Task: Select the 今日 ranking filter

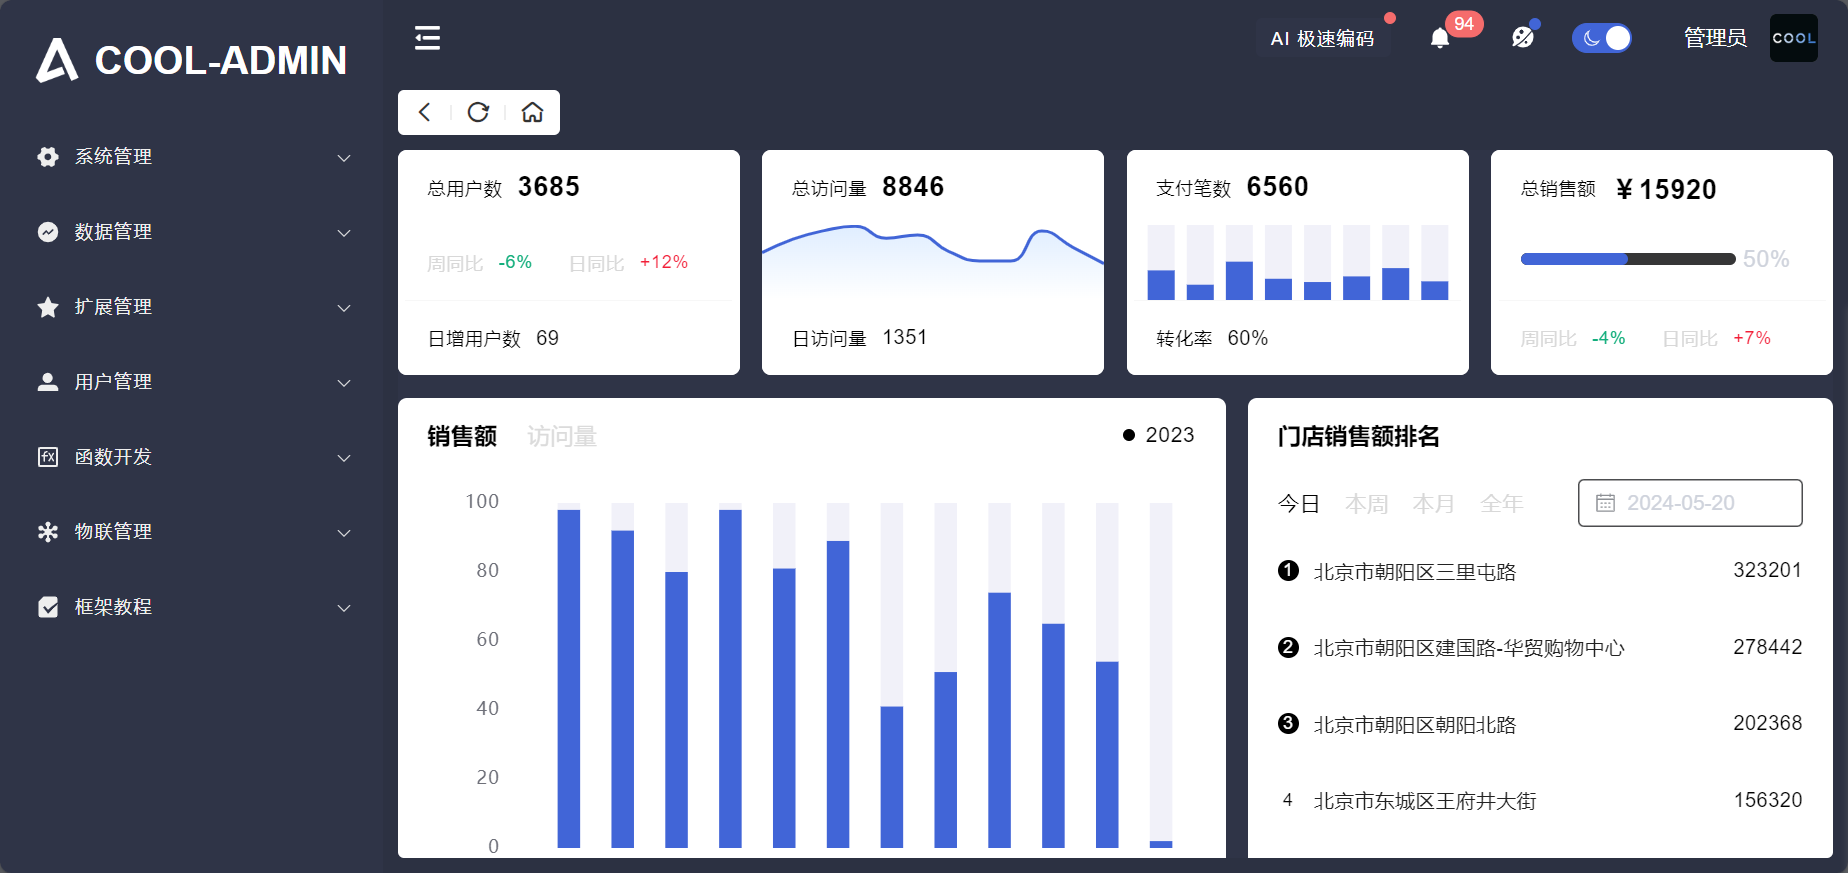Action: point(1299,504)
